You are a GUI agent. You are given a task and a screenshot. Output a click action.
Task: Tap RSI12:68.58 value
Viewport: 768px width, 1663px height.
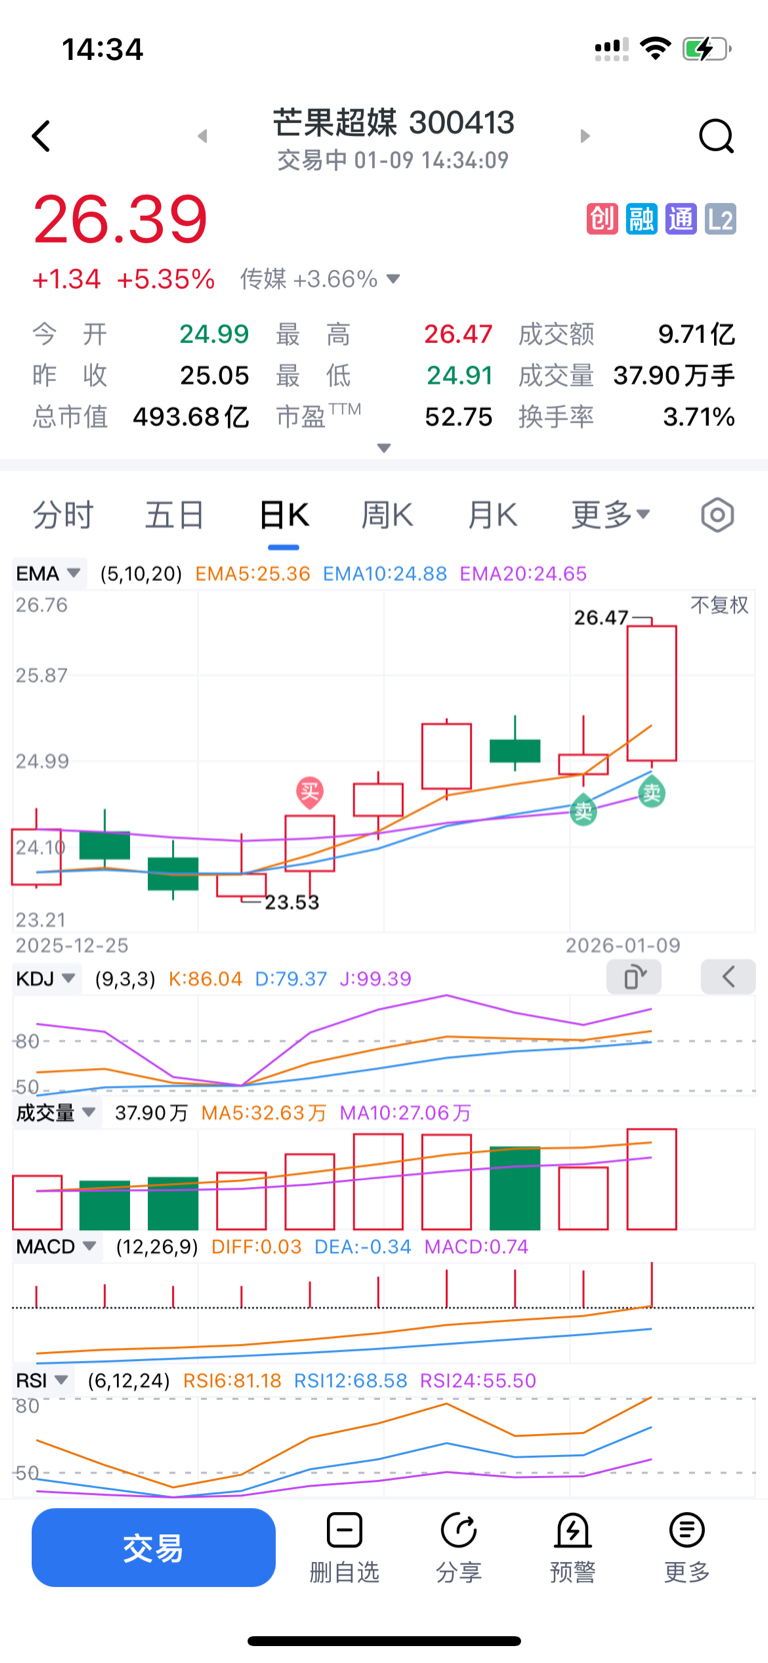click(351, 1381)
